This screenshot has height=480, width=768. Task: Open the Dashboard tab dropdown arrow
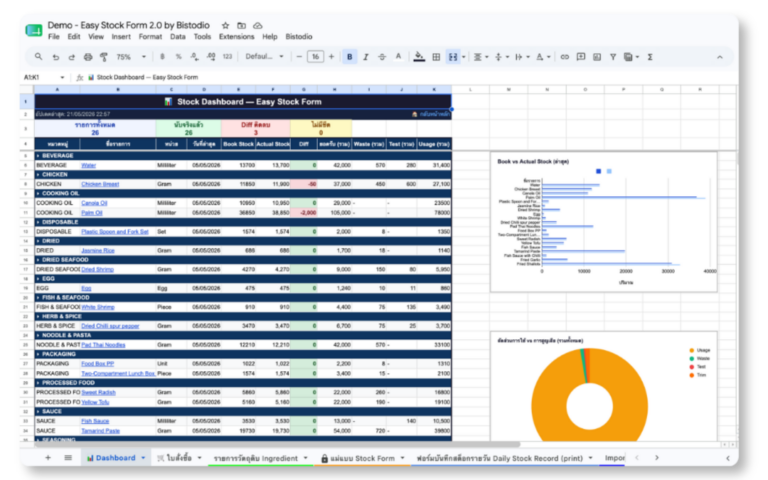143,458
